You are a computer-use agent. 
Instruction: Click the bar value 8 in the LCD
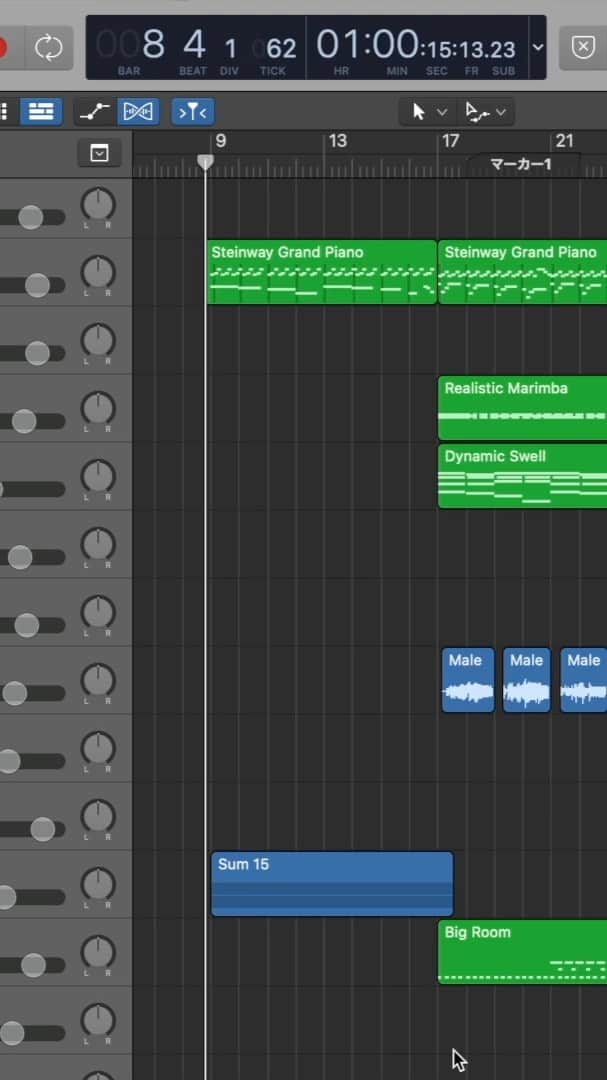(152, 45)
